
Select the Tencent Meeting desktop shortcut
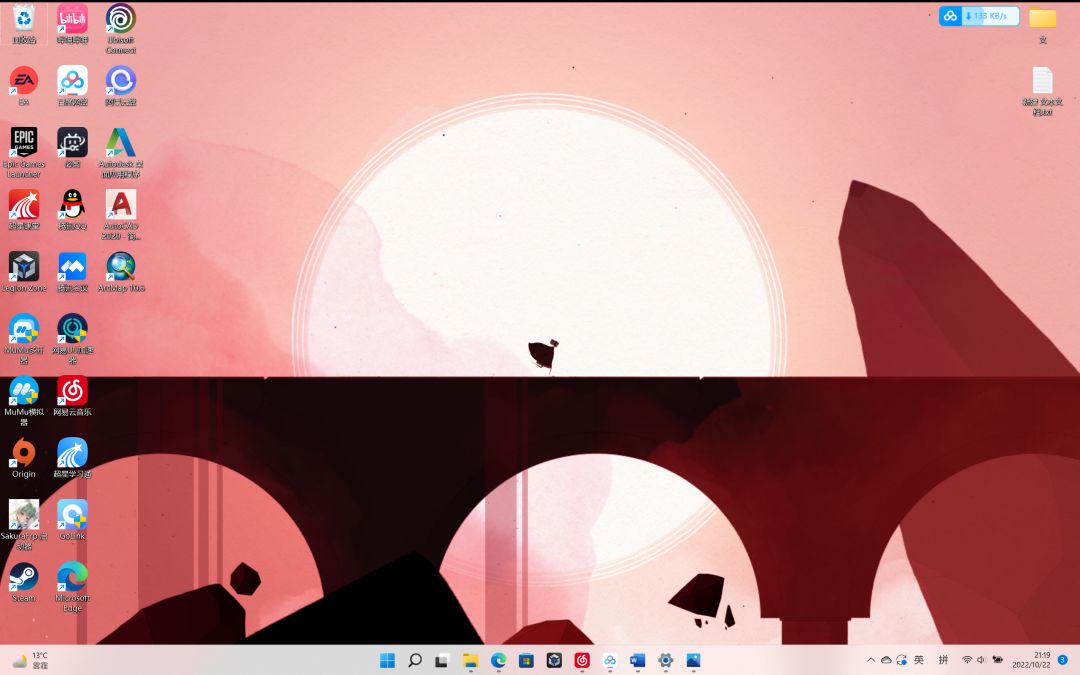tap(72, 273)
